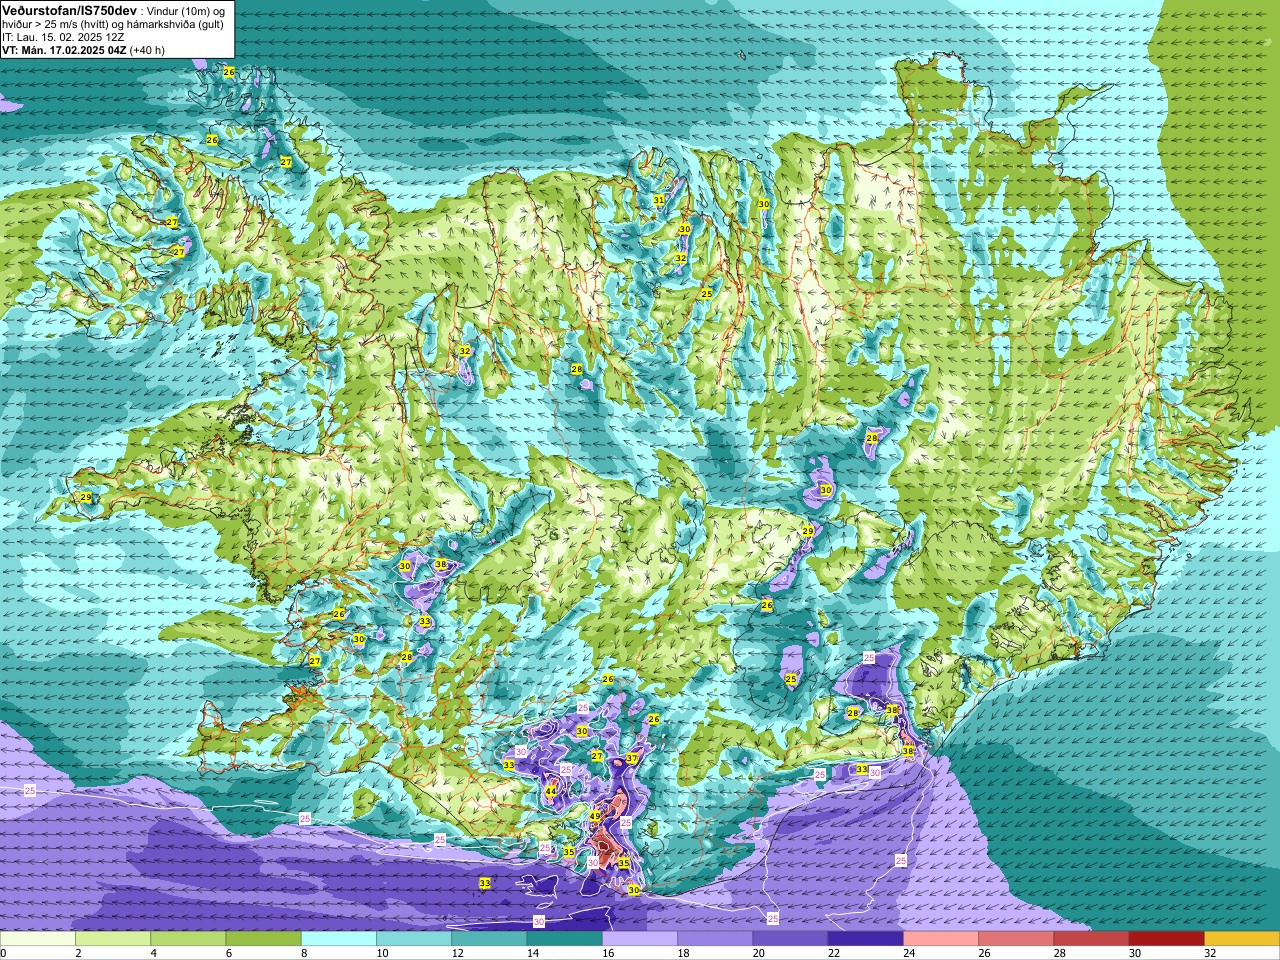Click the yellow gust label 49
This screenshot has width=1280, height=960.
click(x=595, y=817)
